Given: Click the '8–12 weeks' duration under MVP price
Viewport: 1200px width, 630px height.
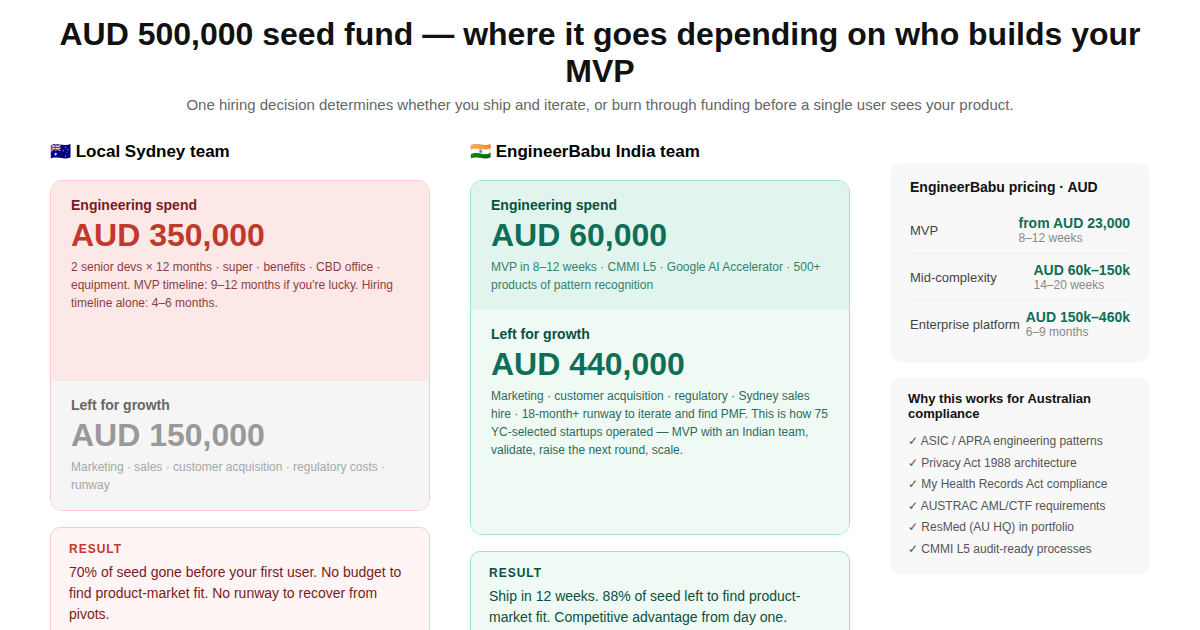Looking at the screenshot, I should pyautogui.click(x=1050, y=238).
